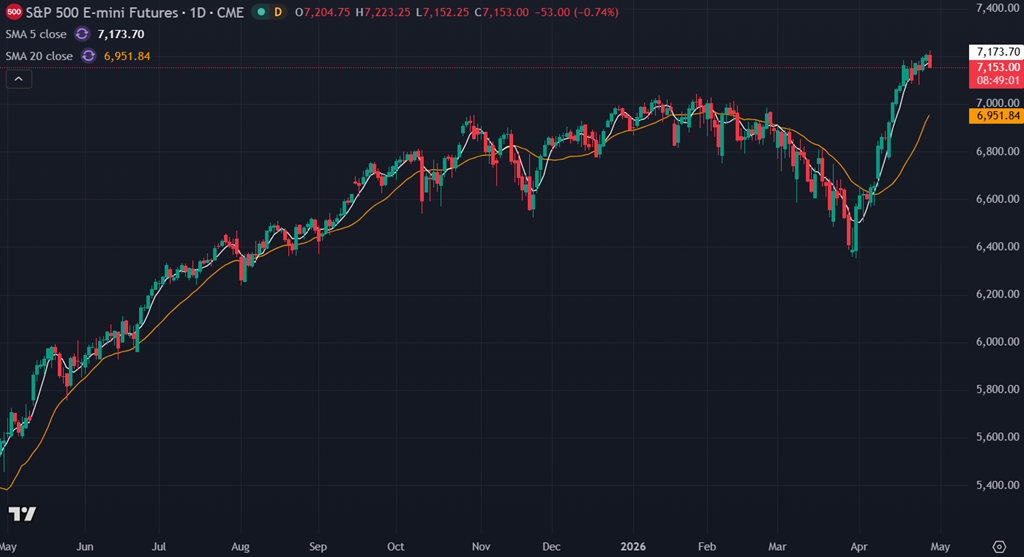Click the refresh icon beside SMA 20
The width and height of the screenshot is (1024, 557).
tap(89, 56)
